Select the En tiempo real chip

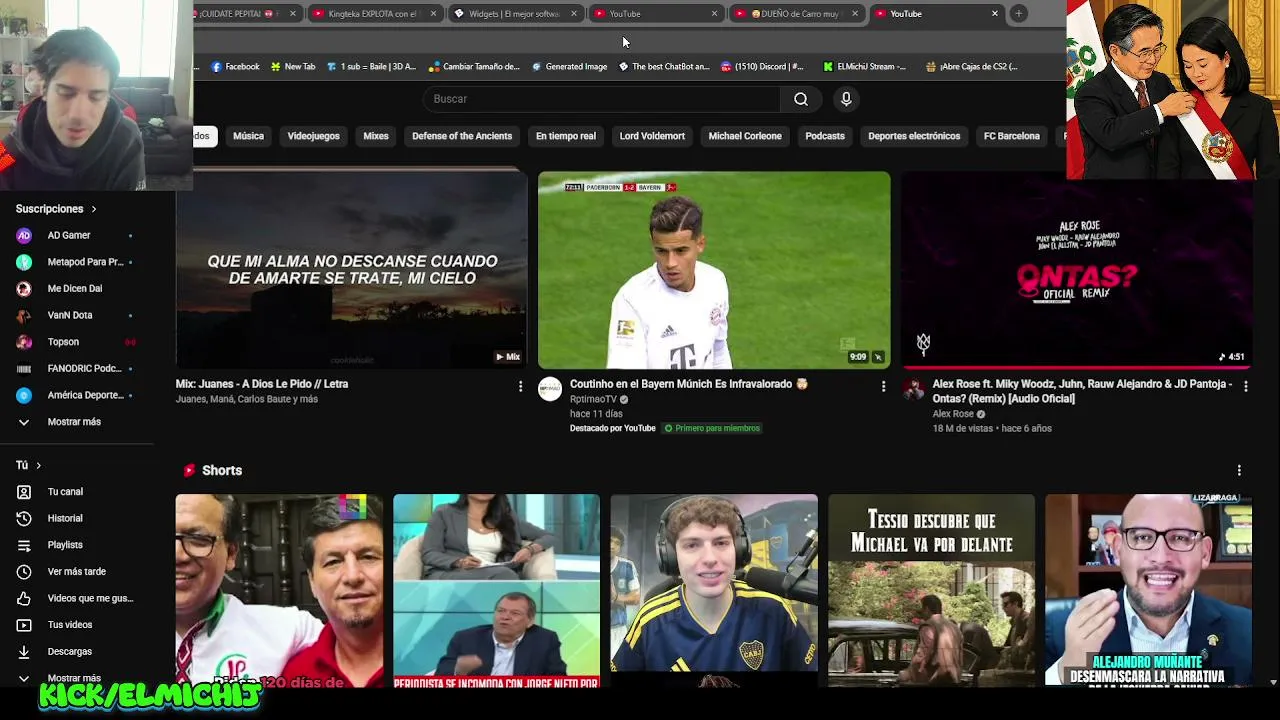pyautogui.click(x=566, y=136)
